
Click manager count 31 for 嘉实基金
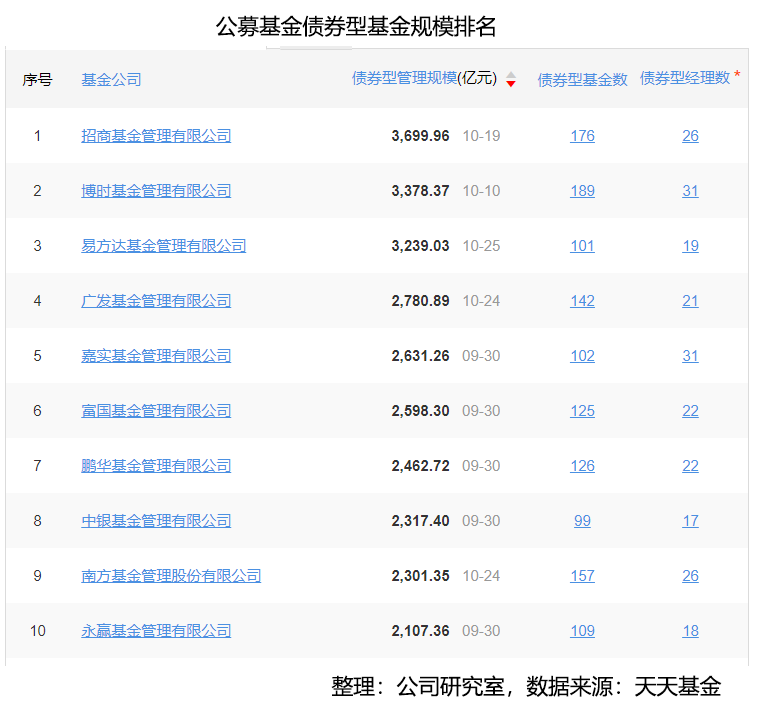pos(690,356)
